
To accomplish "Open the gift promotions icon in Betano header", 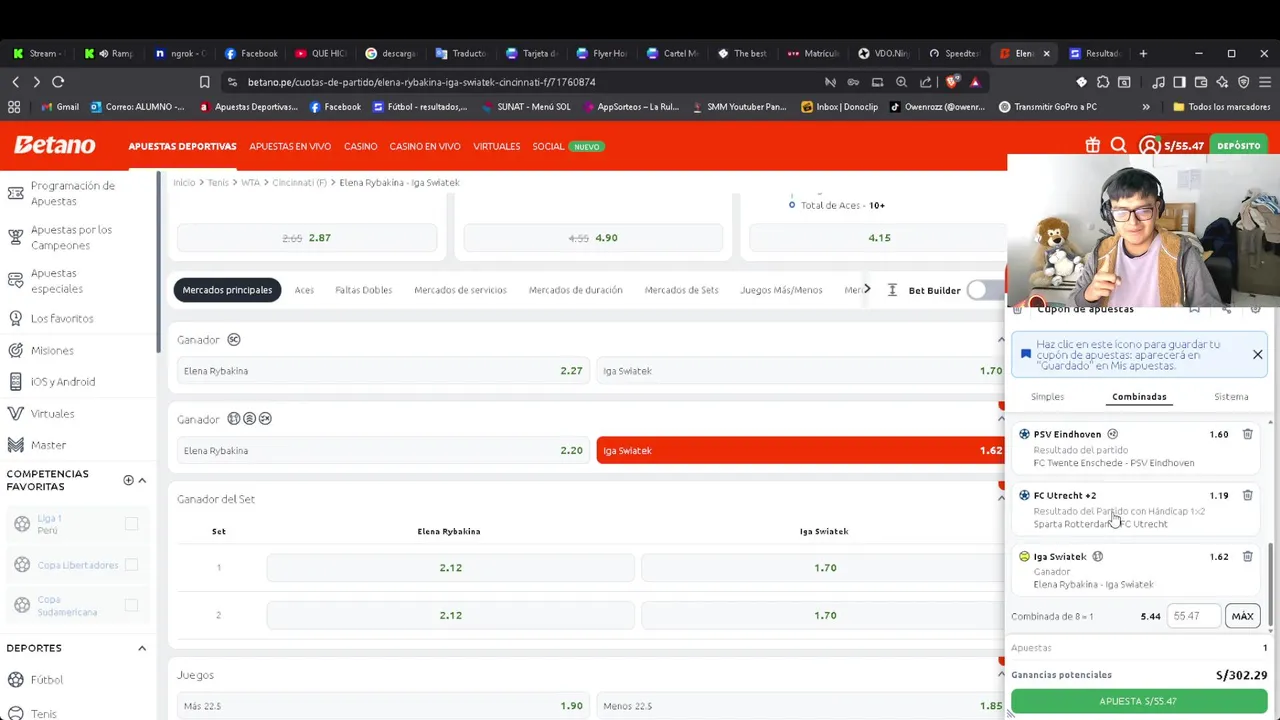I will pos(1093,146).
